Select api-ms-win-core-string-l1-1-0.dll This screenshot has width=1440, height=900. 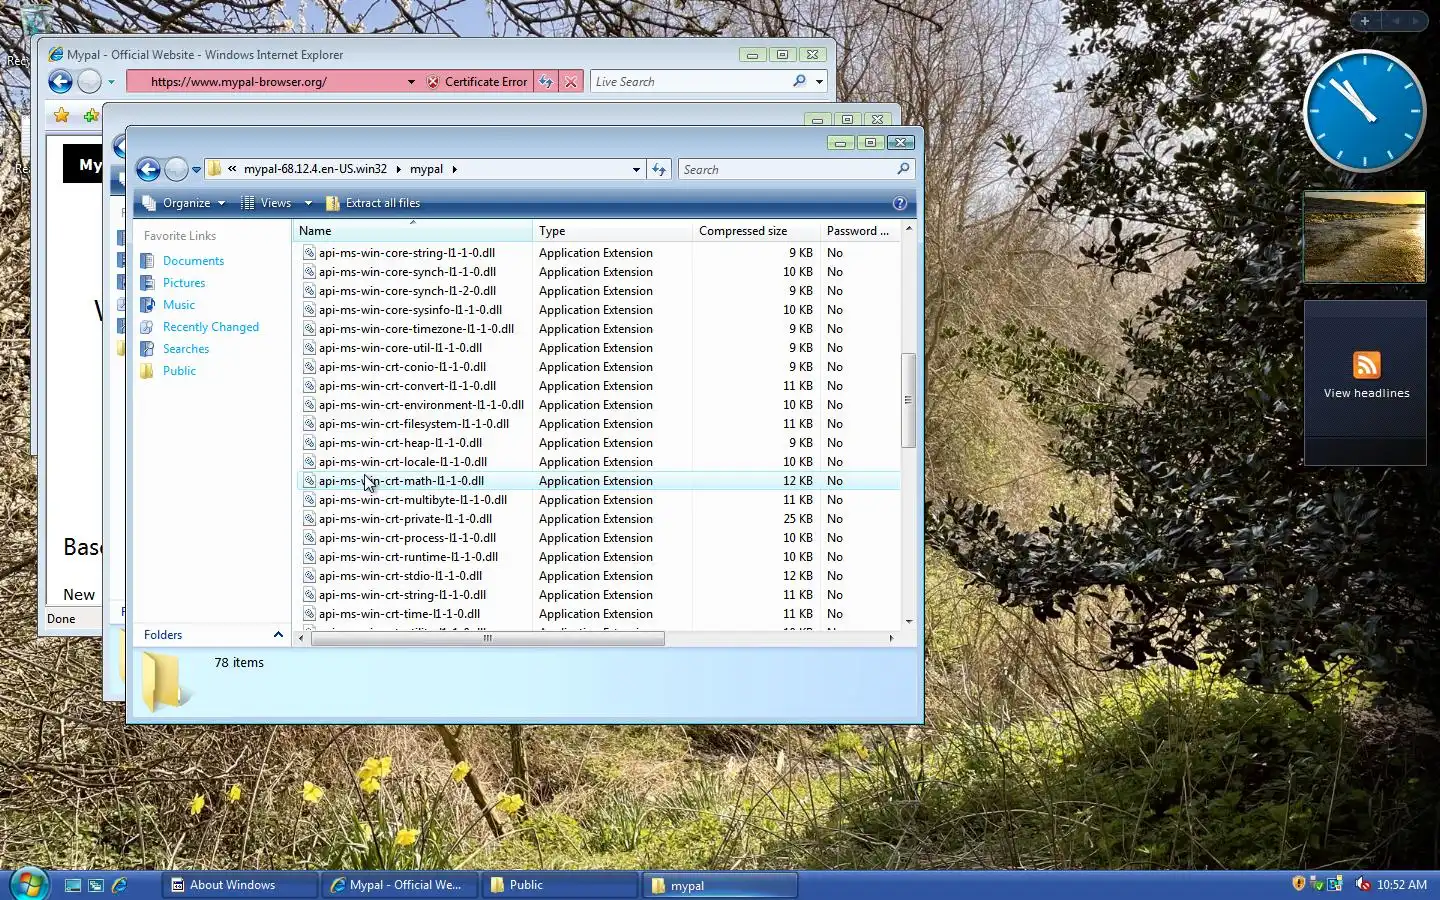pos(406,253)
